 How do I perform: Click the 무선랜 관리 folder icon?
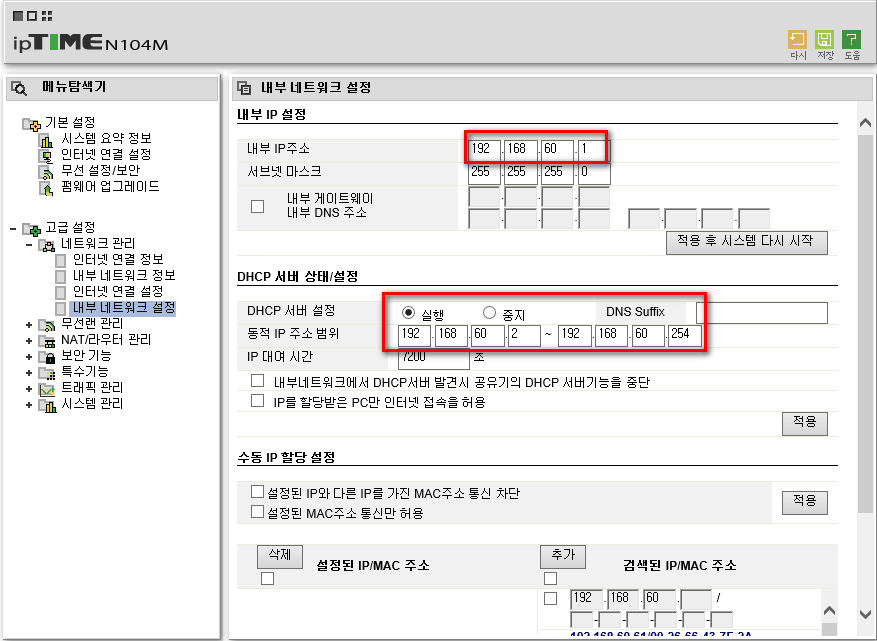(47, 325)
